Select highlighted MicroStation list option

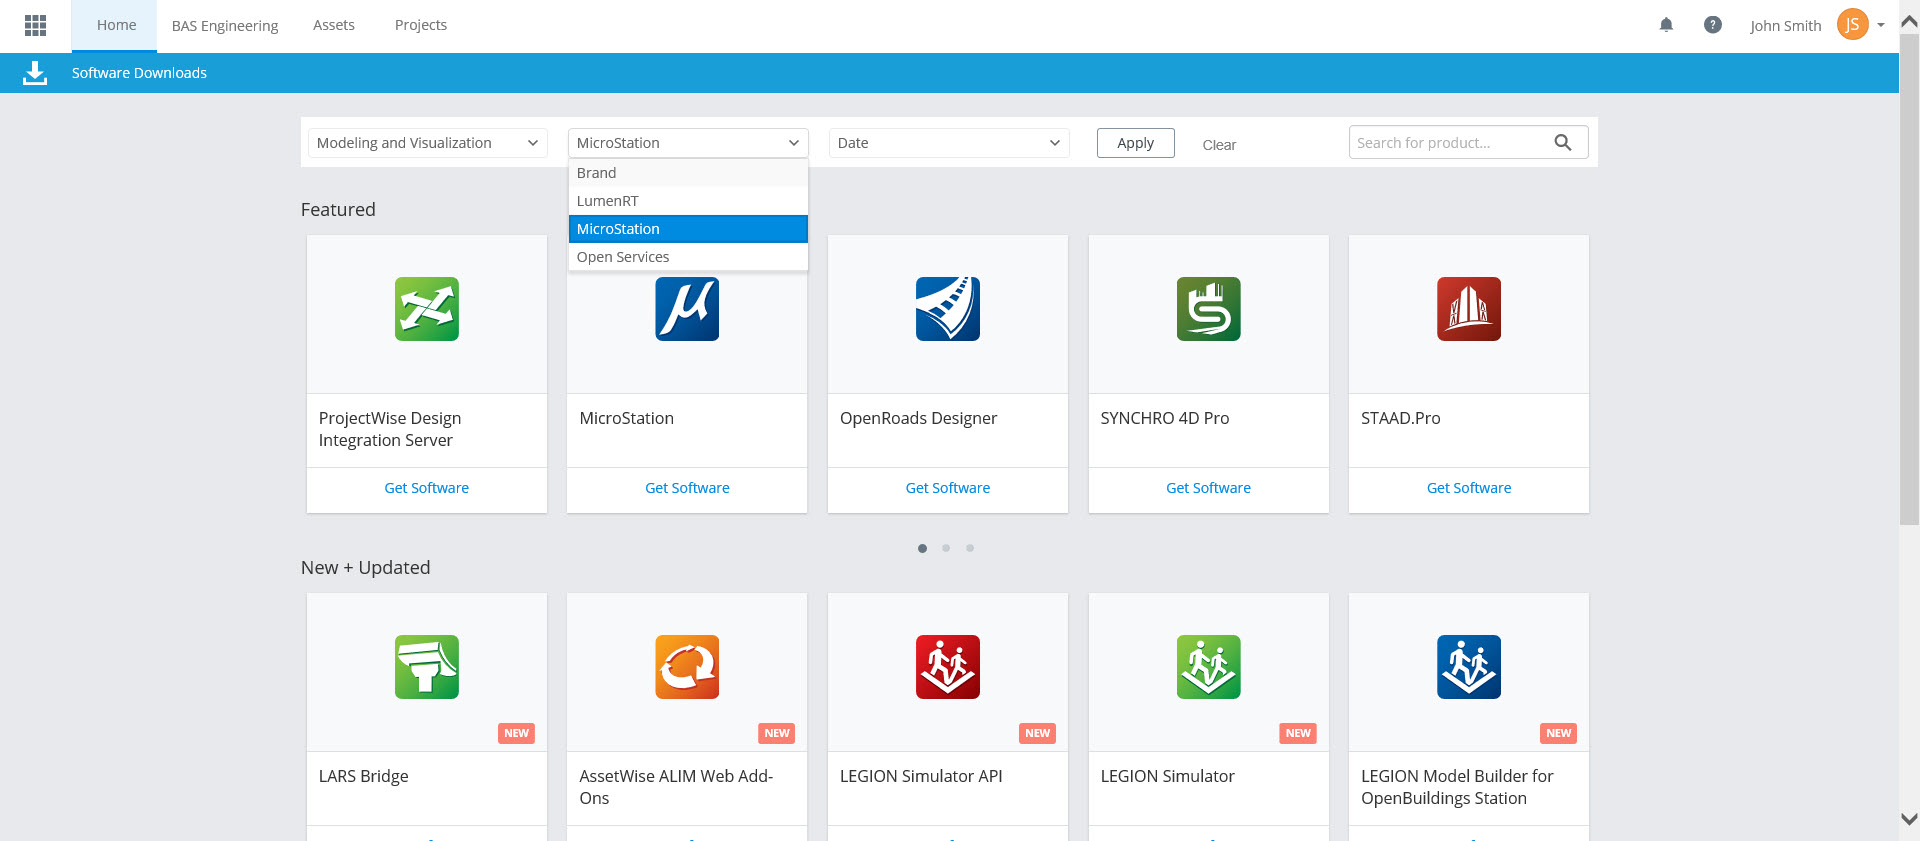coord(688,229)
